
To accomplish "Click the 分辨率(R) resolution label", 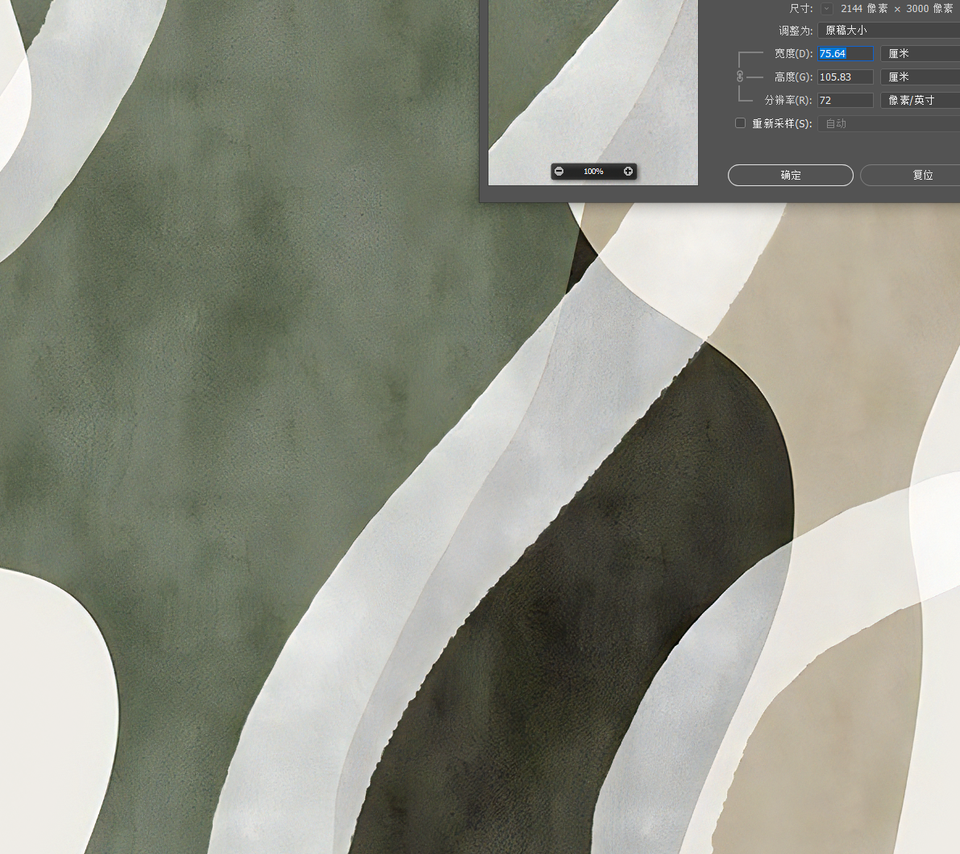I will coord(788,100).
